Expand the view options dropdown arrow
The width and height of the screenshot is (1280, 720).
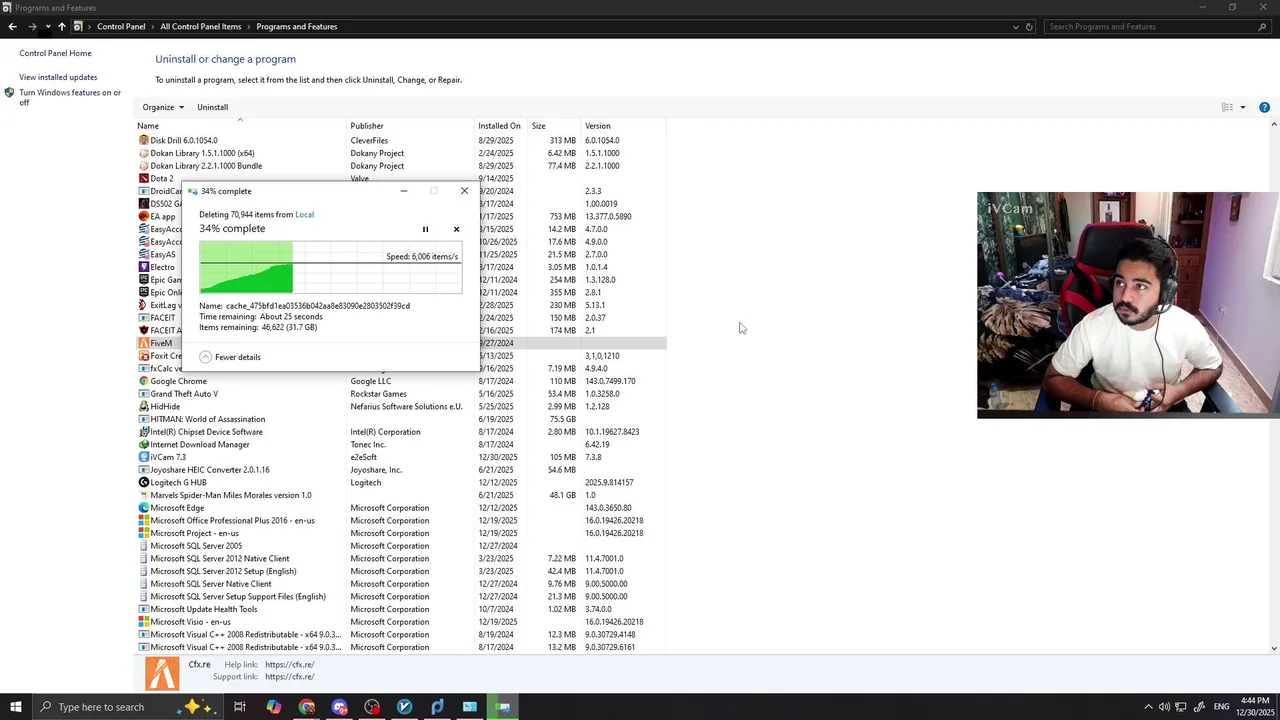(x=1243, y=107)
